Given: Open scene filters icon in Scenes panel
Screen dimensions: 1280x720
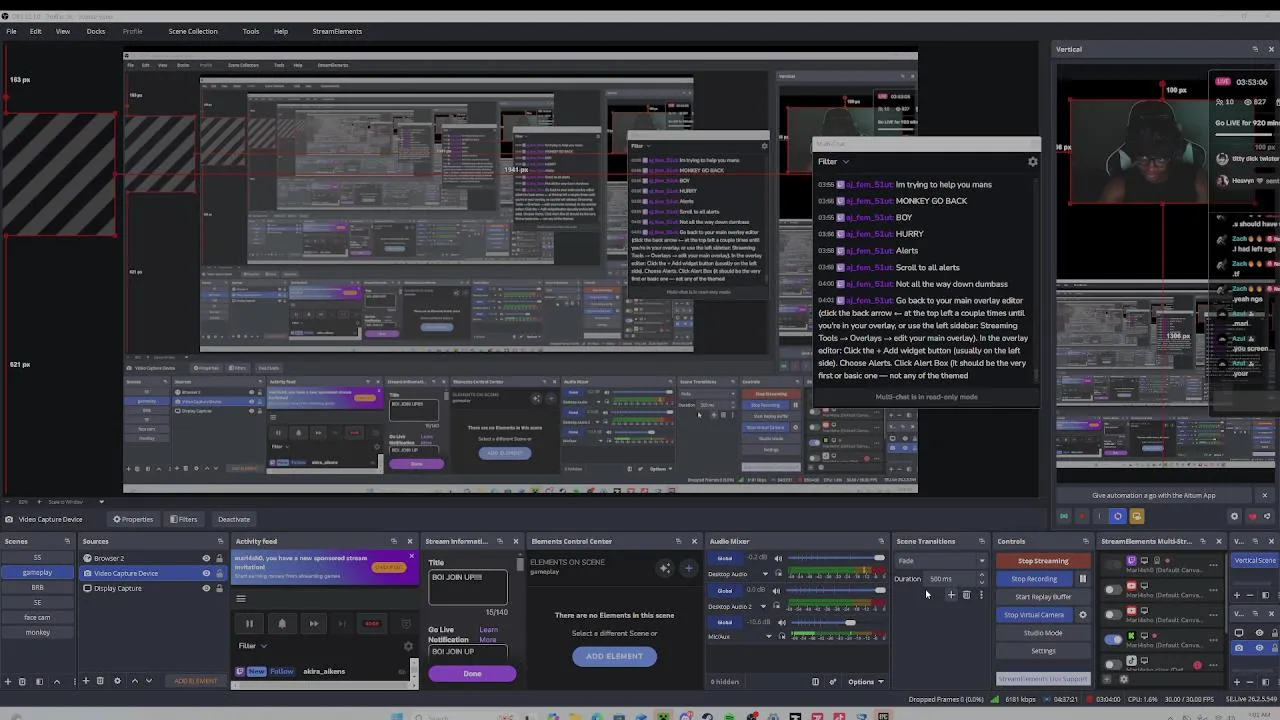Looking at the screenshot, I should [x=39, y=681].
